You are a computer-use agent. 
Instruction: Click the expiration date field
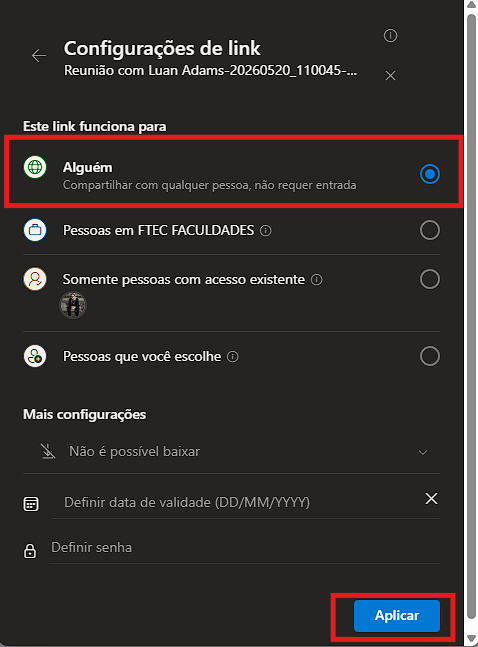pyautogui.click(x=236, y=502)
